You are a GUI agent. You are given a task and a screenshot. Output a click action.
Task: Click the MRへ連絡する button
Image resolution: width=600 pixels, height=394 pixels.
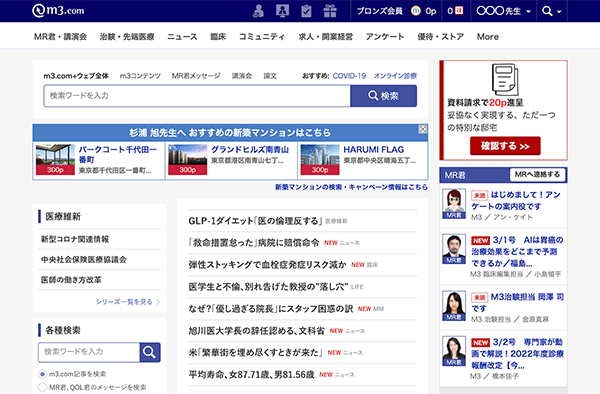[x=537, y=174]
